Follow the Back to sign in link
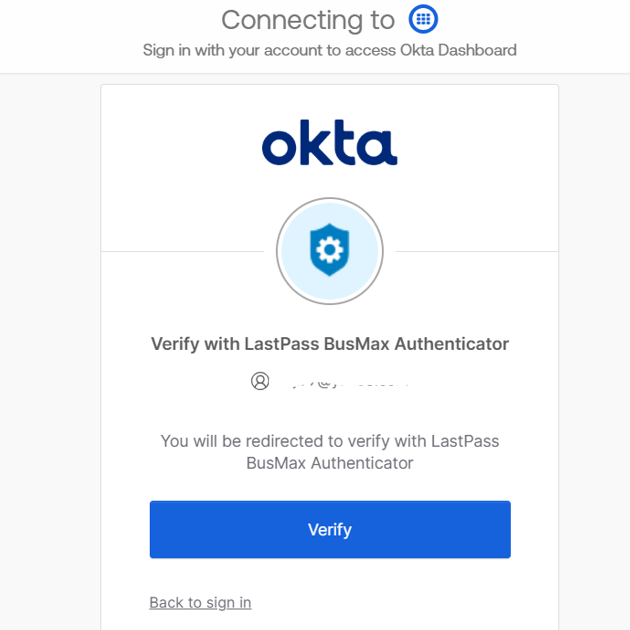 (200, 602)
